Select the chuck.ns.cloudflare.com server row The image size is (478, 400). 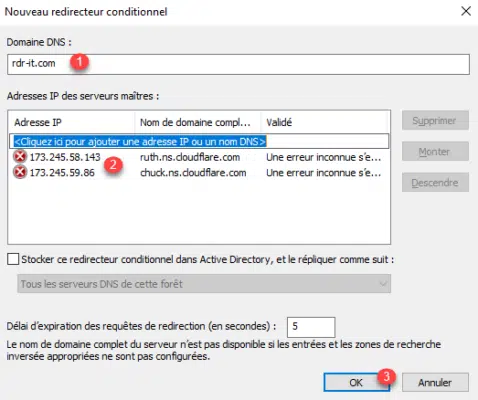pyautogui.click(x=199, y=173)
